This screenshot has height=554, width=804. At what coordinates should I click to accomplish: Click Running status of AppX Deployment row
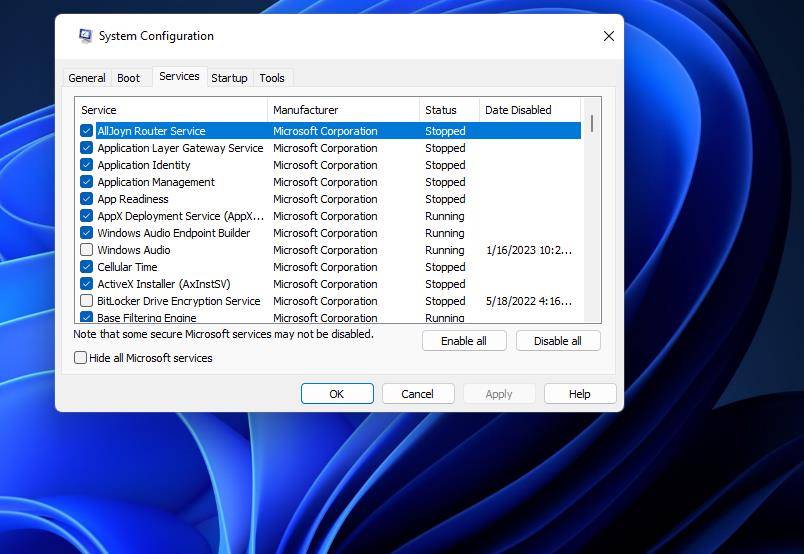(445, 216)
